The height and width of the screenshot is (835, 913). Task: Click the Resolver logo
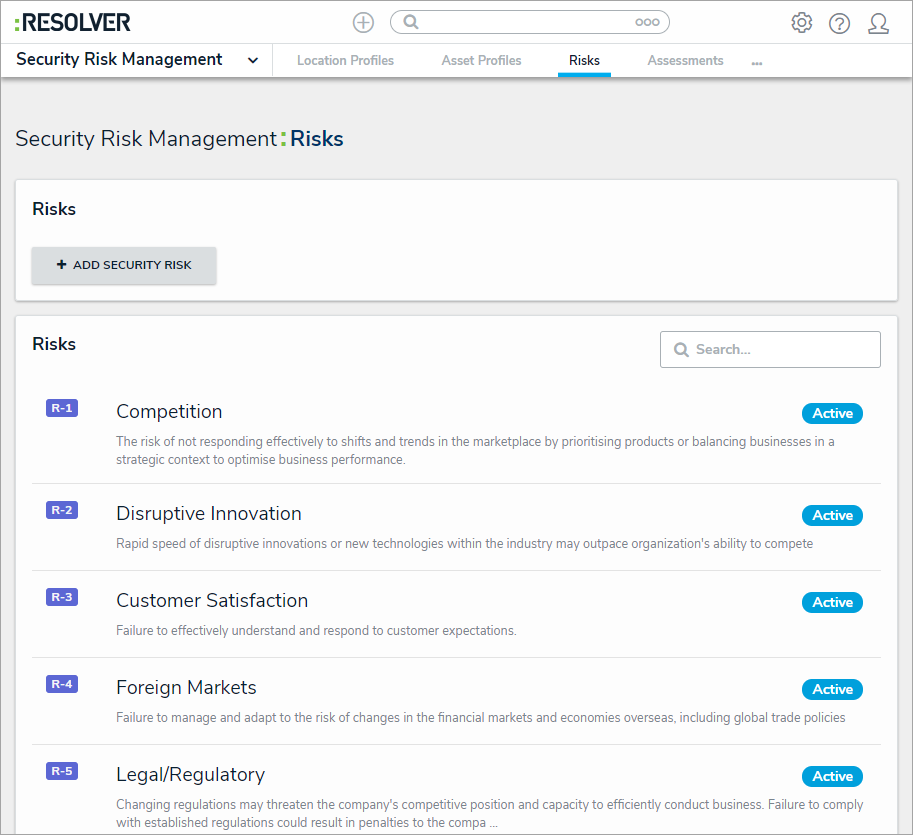[73, 23]
